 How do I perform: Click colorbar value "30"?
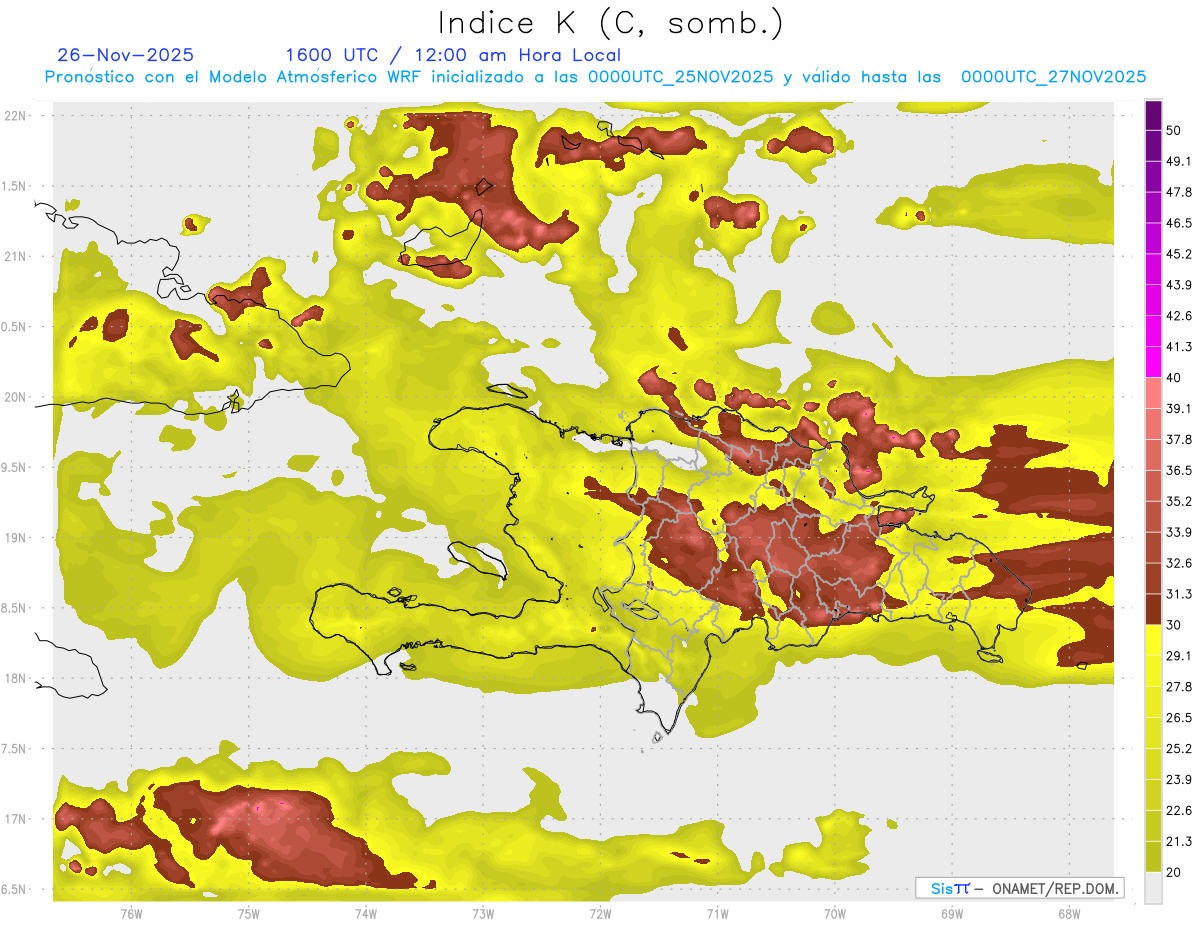tap(1175, 625)
